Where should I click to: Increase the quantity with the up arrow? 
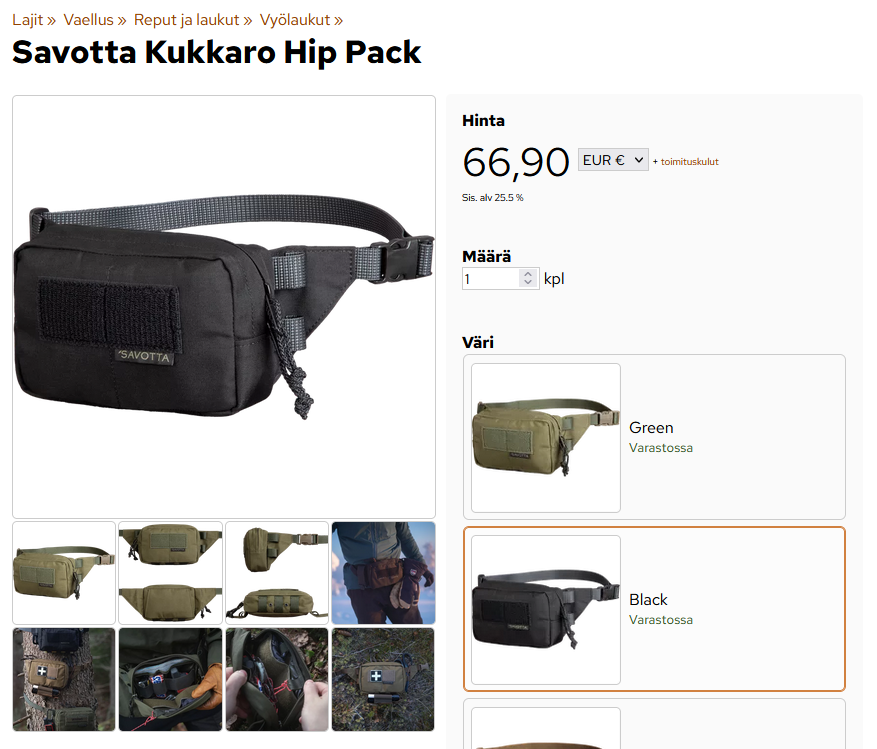(527, 274)
